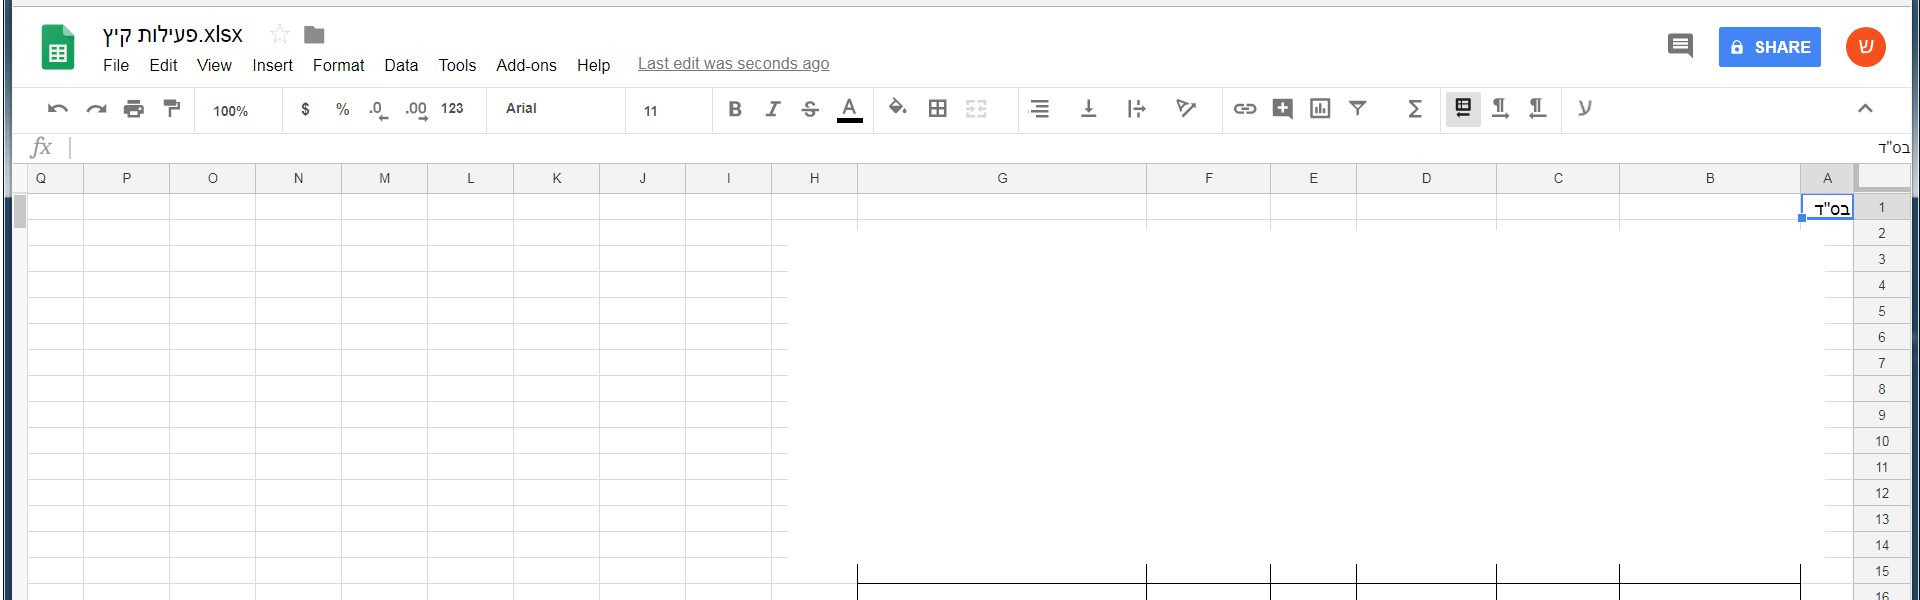Open the borders menu icon
Viewport: 1920px width, 600px height.
937,108
